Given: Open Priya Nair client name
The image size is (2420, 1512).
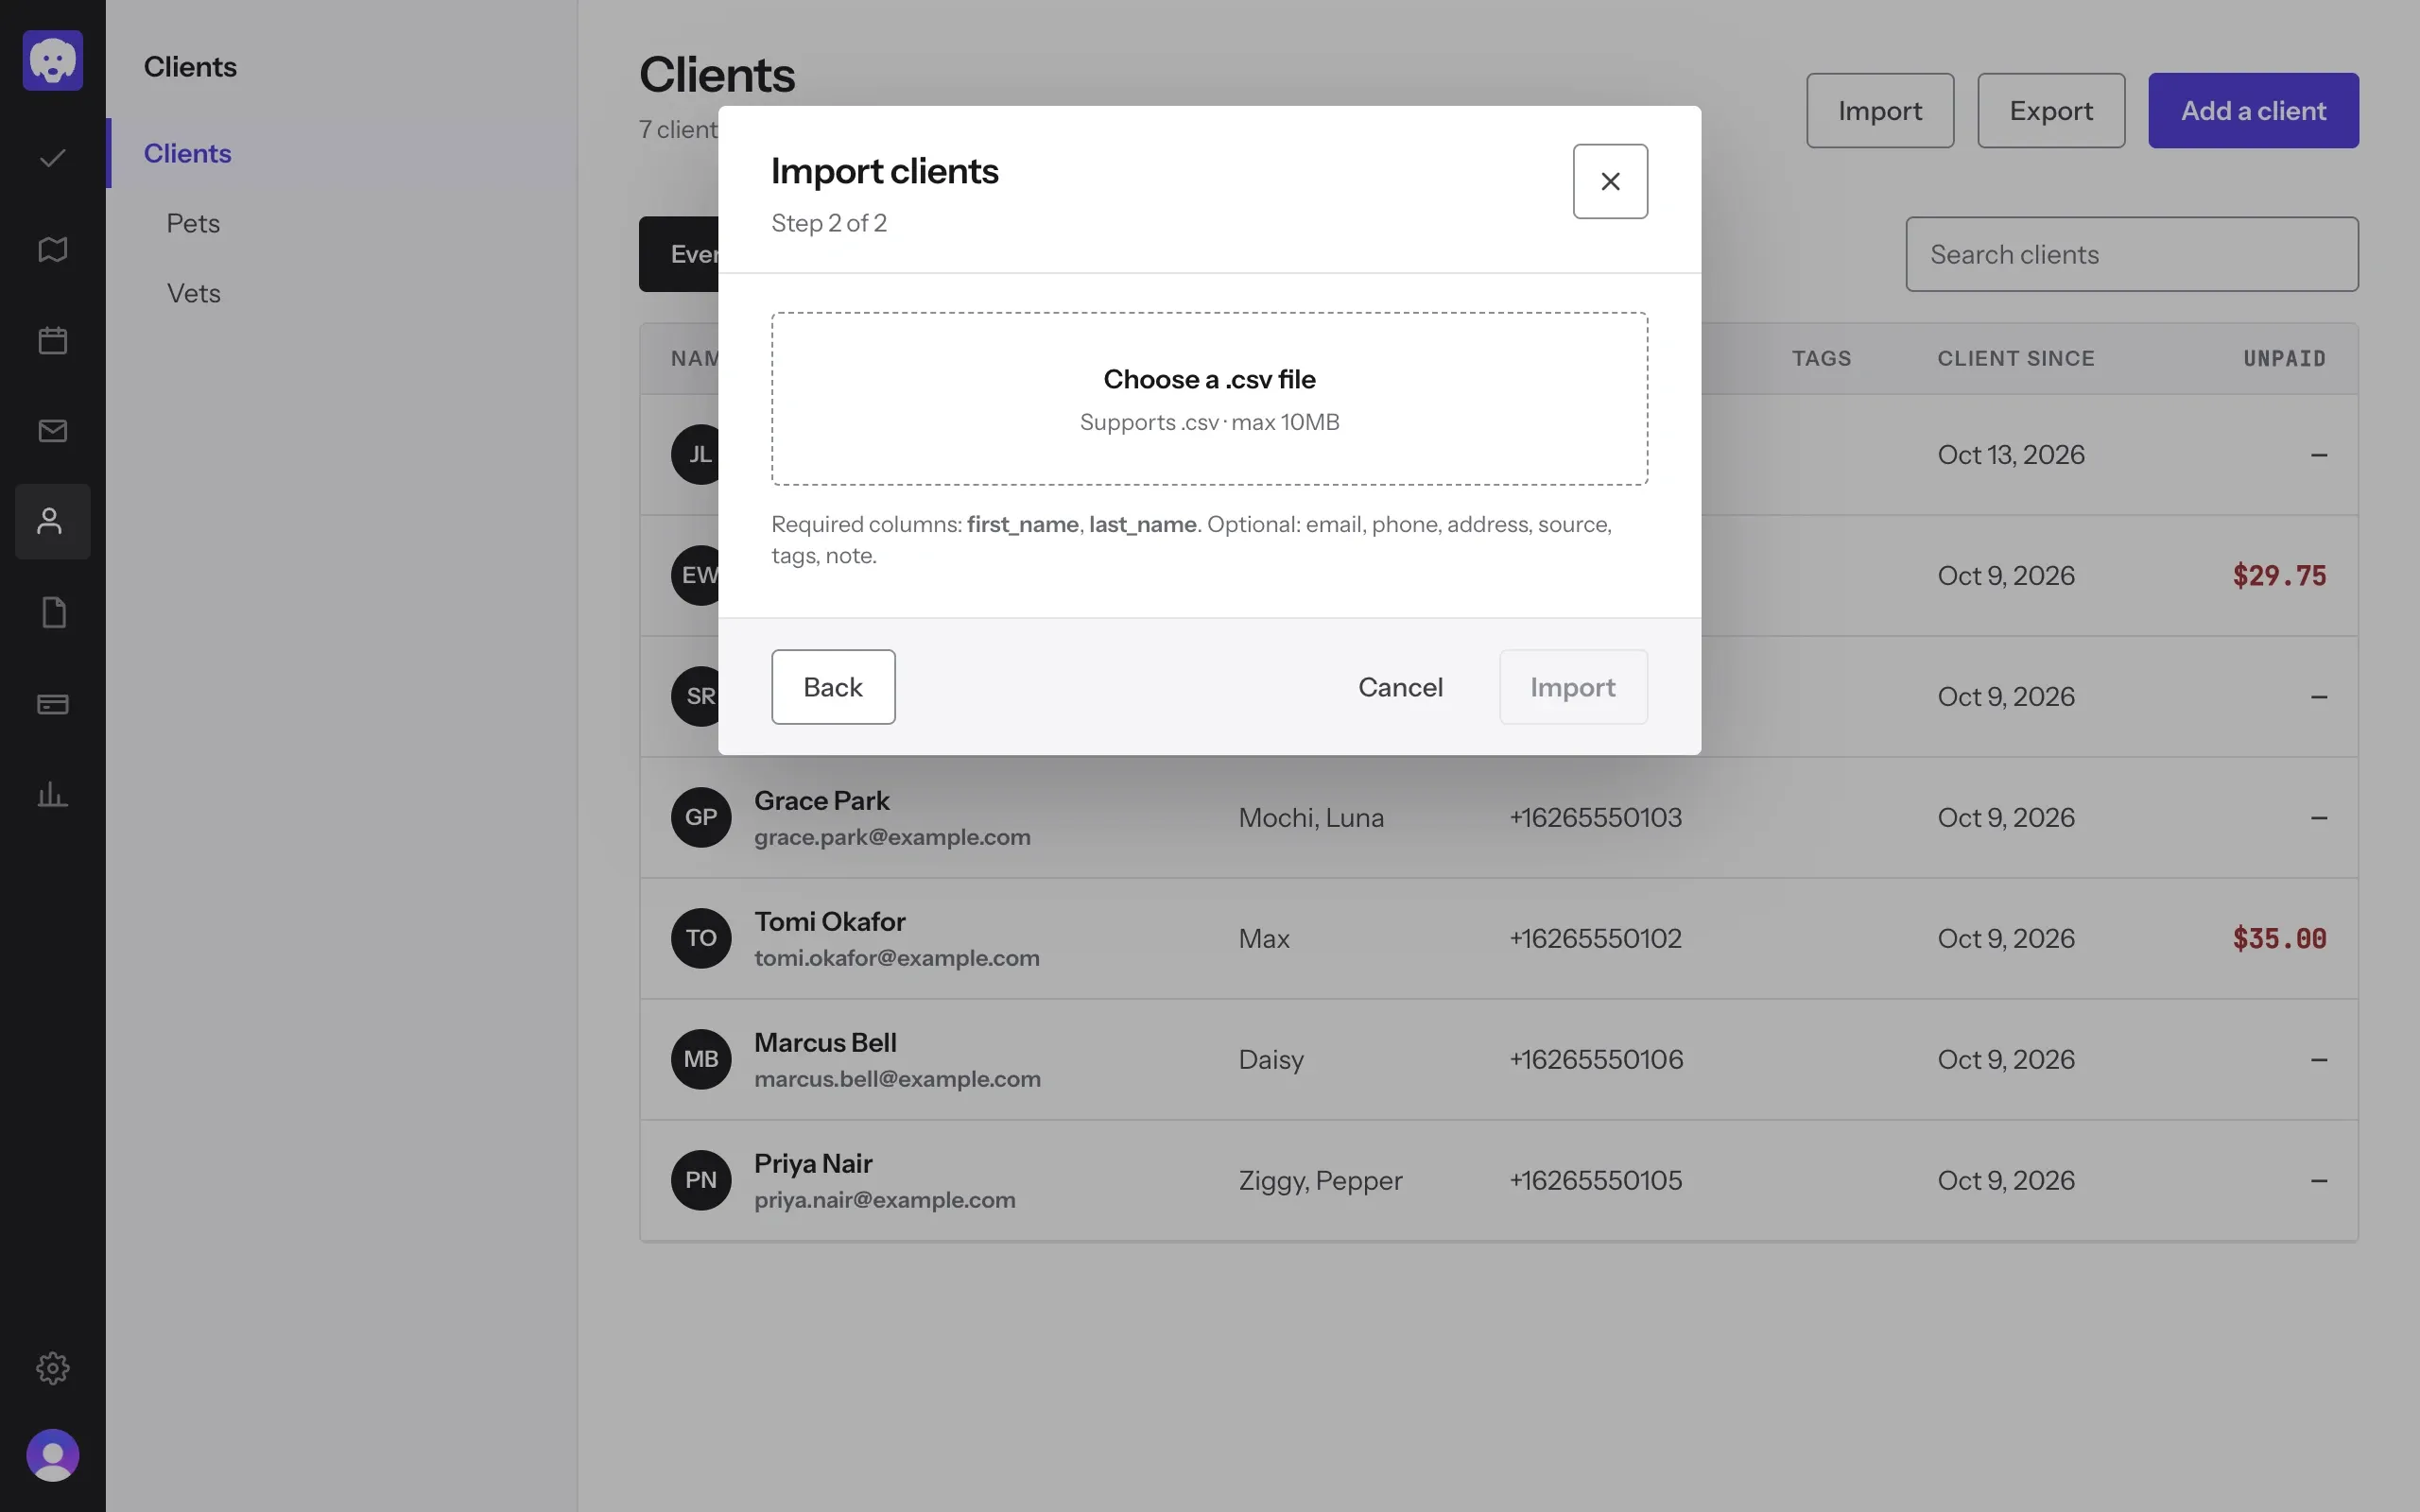Looking at the screenshot, I should pos(813,1163).
